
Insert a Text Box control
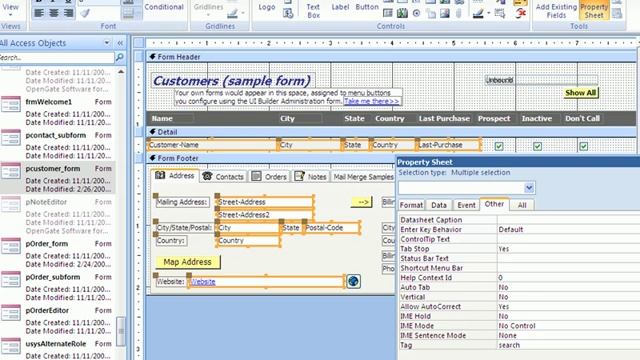313,11
